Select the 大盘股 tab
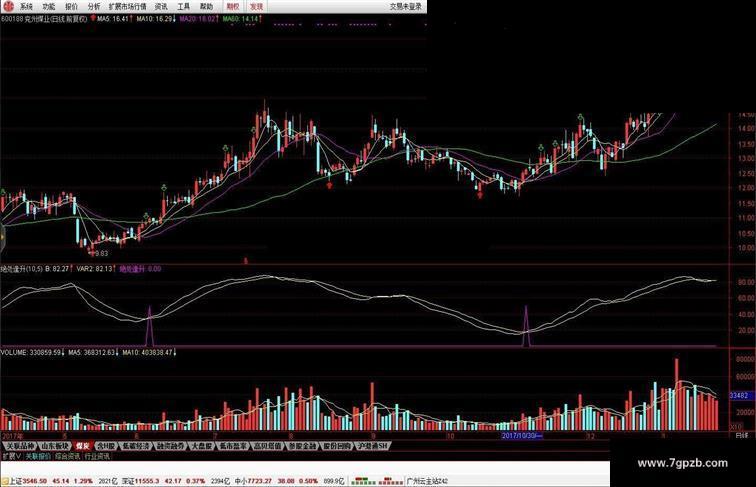The height and width of the screenshot is (487, 756). point(202,446)
